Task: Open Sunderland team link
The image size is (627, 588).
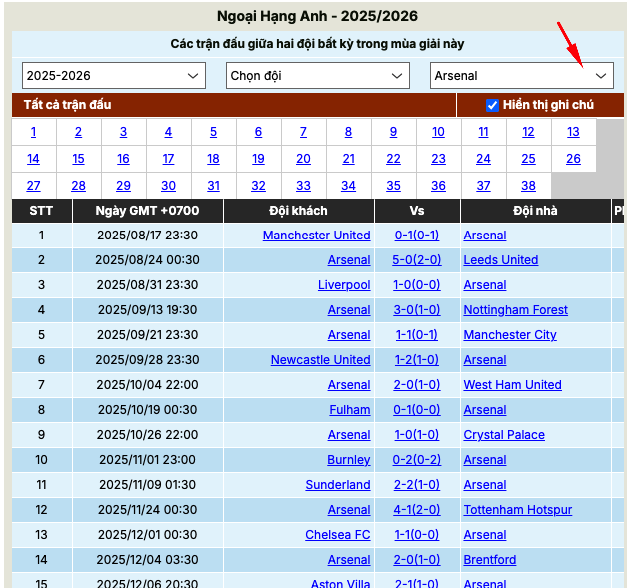Action: [x=338, y=485]
